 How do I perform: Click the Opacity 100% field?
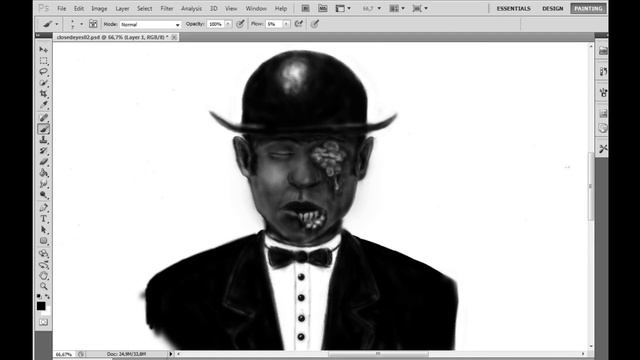tap(216, 24)
